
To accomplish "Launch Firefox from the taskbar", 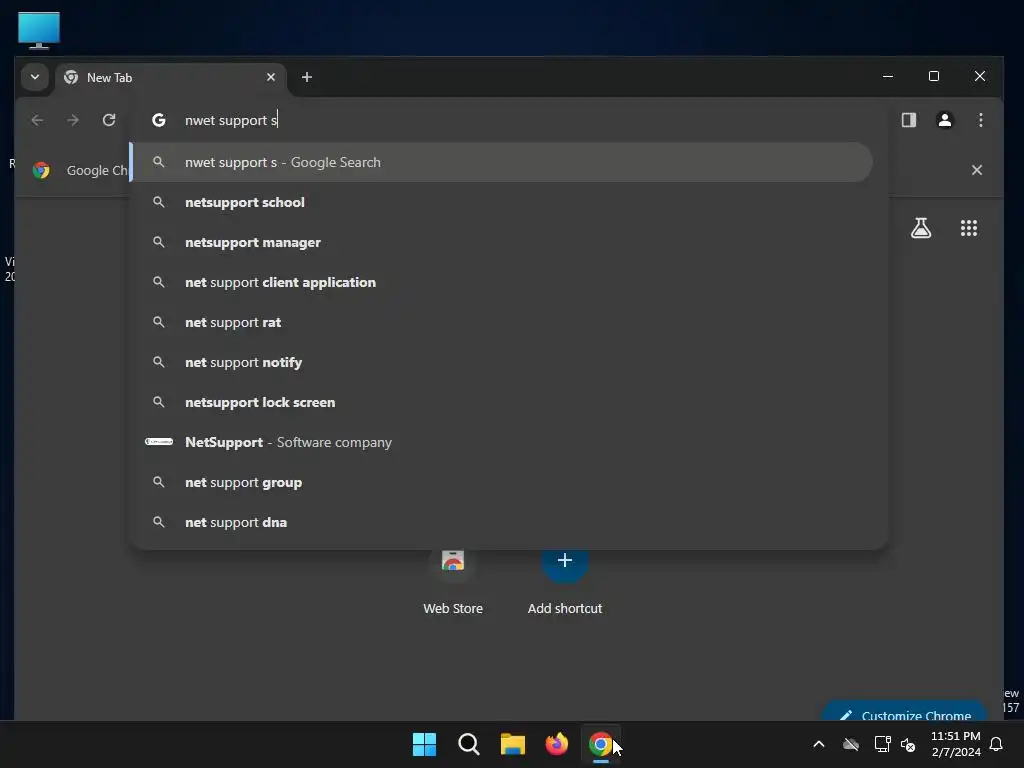I will pos(556,744).
